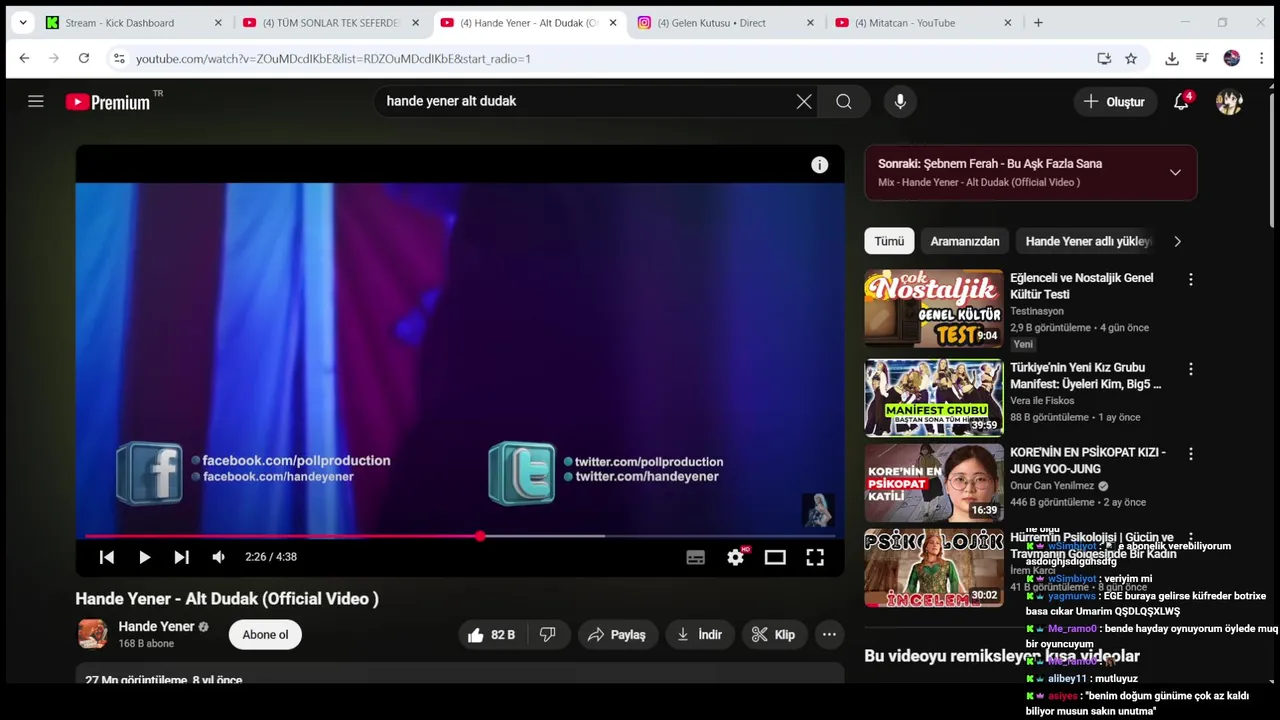Image resolution: width=1280 pixels, height=720 pixels.
Task: Close the Kick Dashboard tab
Action: (218, 22)
